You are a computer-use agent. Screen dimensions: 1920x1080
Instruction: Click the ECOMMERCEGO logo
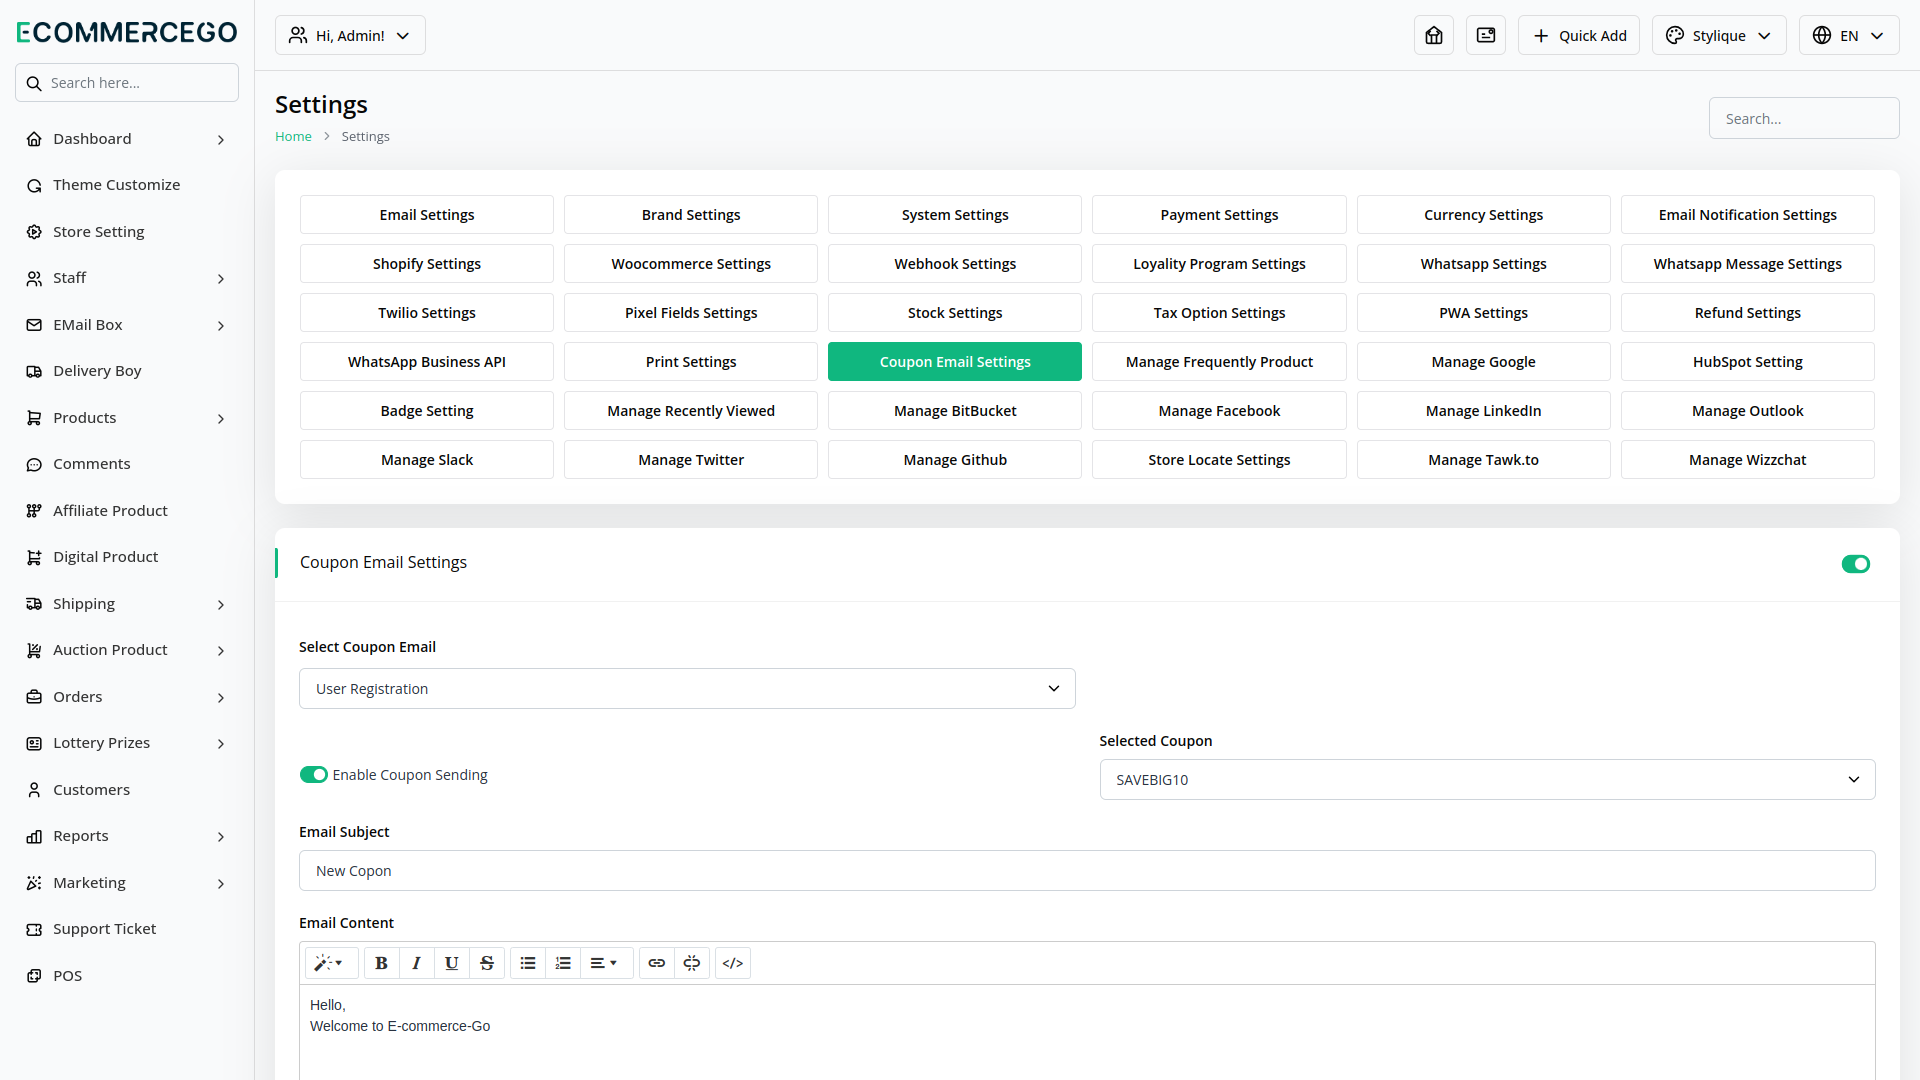coord(127,32)
